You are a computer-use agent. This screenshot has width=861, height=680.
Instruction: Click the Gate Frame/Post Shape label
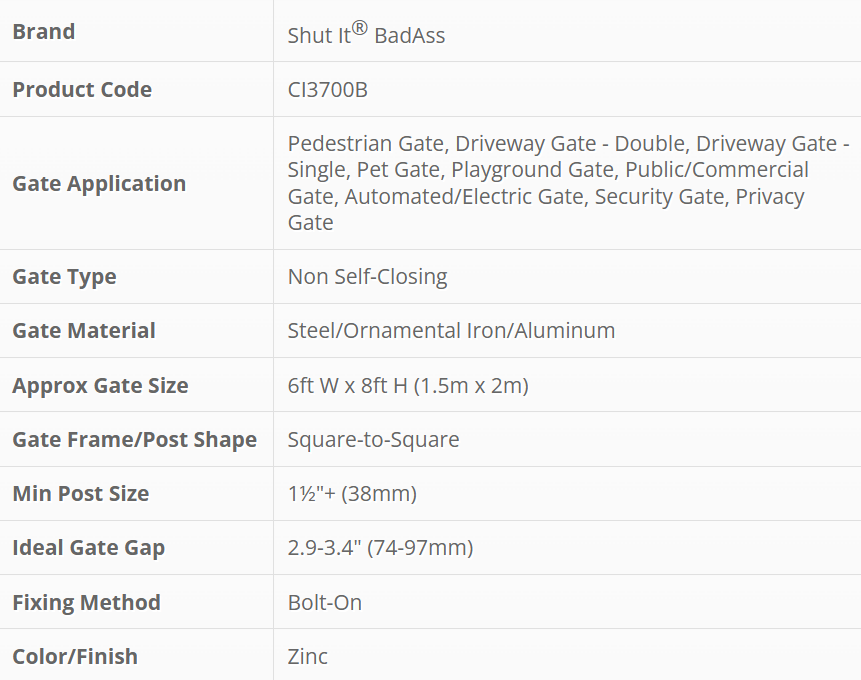(x=134, y=440)
